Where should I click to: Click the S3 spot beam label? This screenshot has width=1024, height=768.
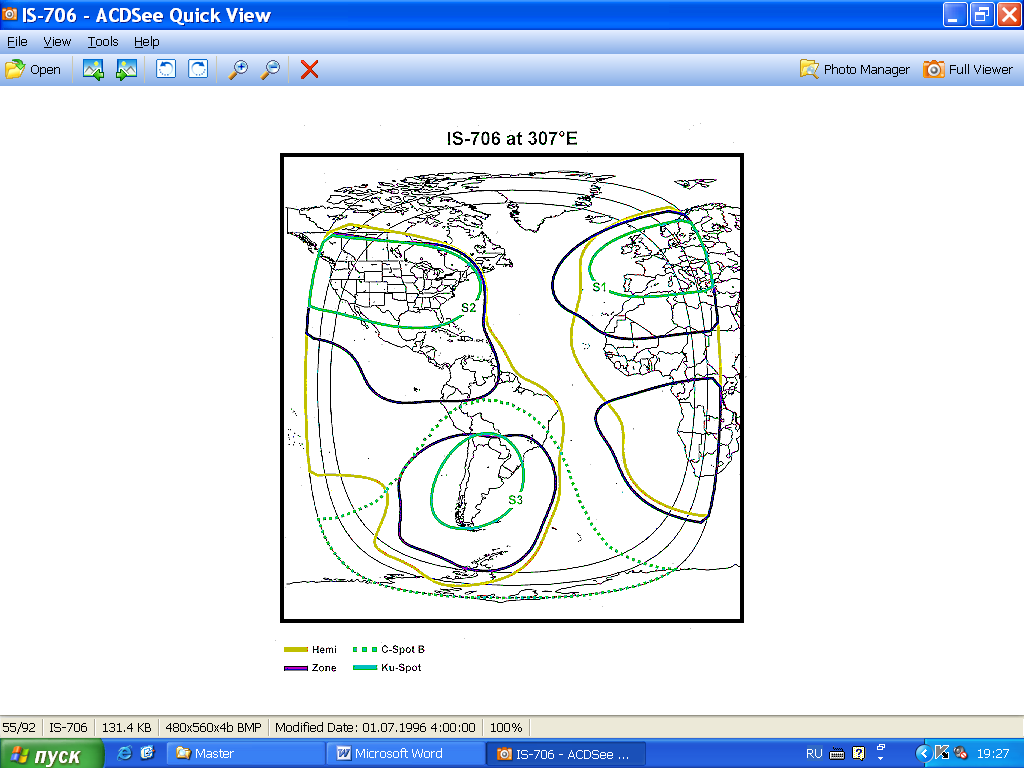coord(515,500)
